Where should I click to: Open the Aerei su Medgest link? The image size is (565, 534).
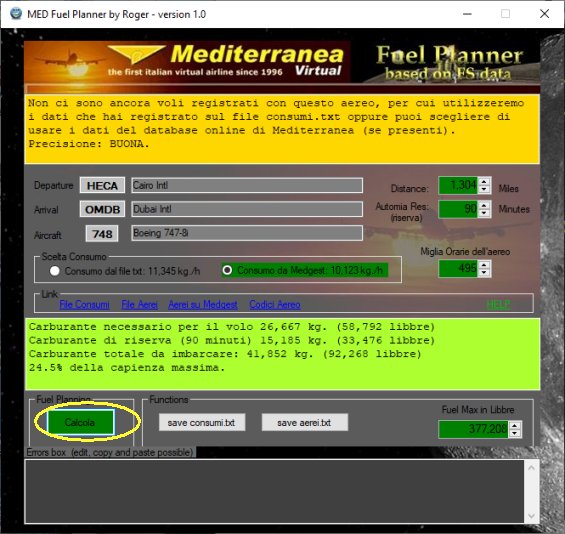point(203,305)
